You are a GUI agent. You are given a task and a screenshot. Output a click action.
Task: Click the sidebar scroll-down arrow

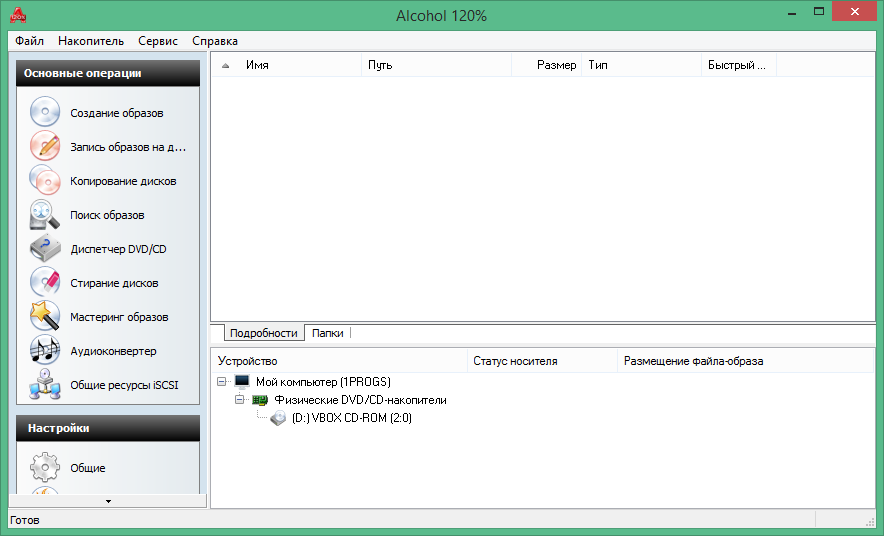coord(108,501)
